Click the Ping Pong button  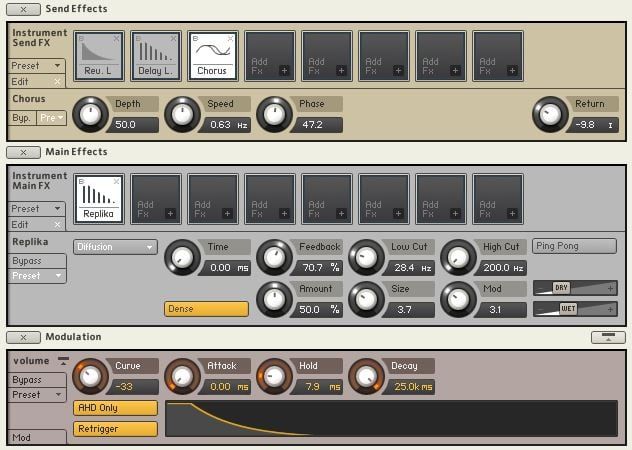point(575,247)
